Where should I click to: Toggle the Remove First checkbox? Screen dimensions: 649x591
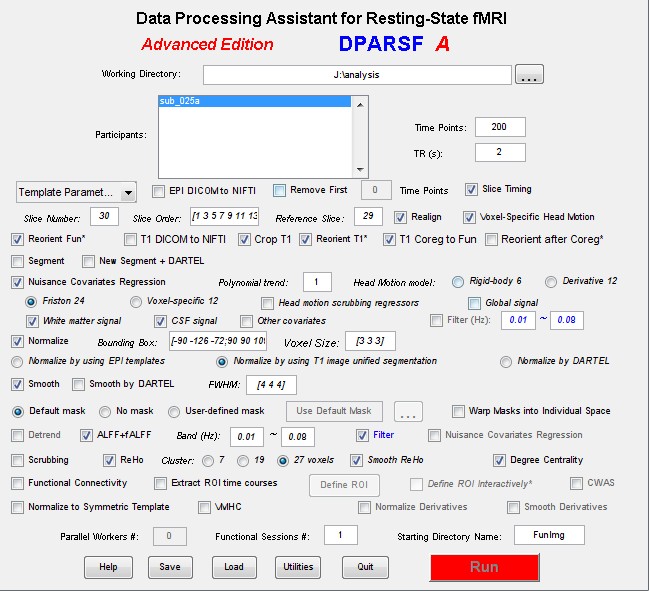(279, 190)
